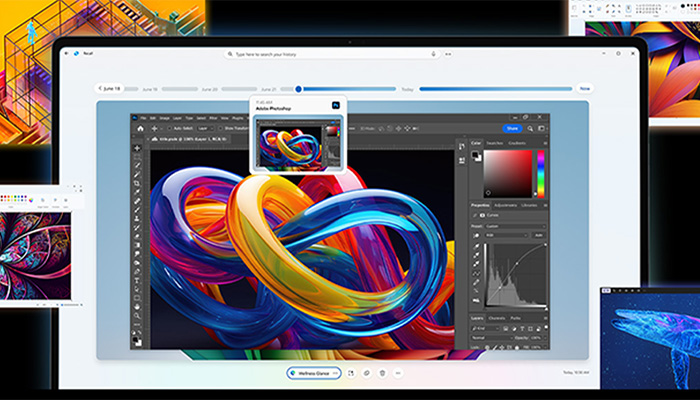Switch to the Swatches tab
The height and width of the screenshot is (400, 700).
coord(495,143)
